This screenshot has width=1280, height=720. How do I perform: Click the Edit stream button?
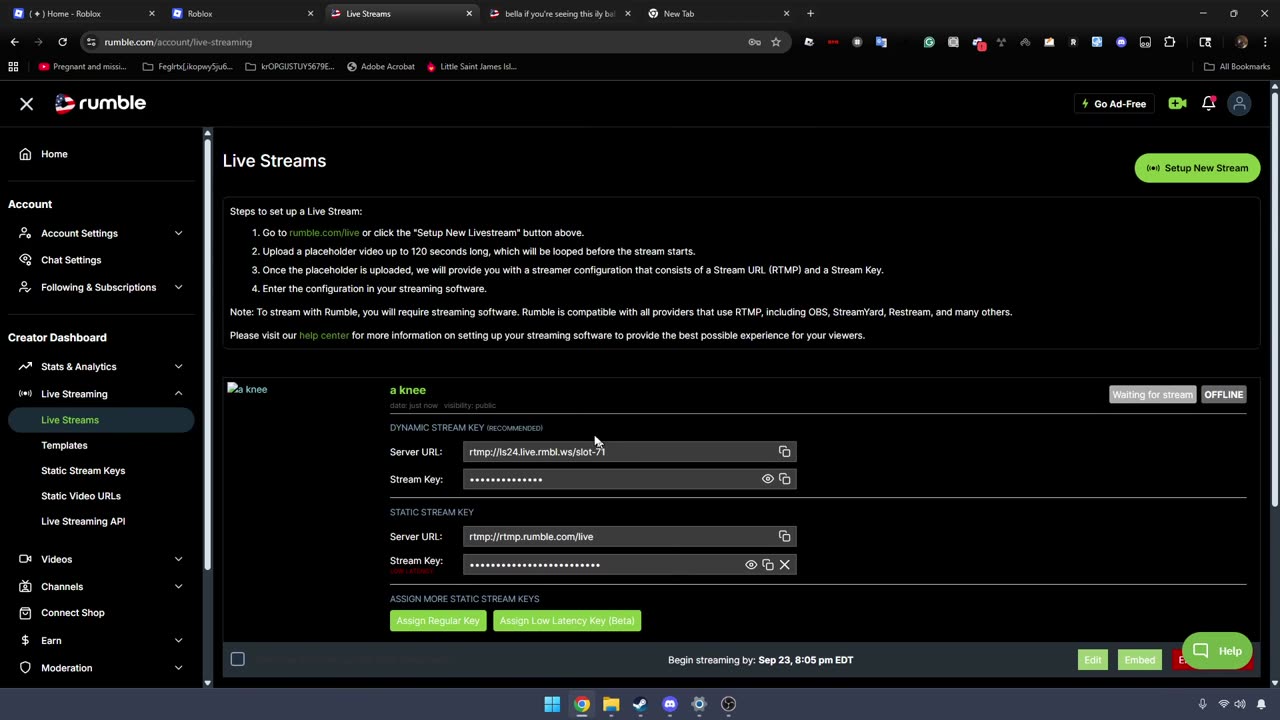(x=1092, y=660)
